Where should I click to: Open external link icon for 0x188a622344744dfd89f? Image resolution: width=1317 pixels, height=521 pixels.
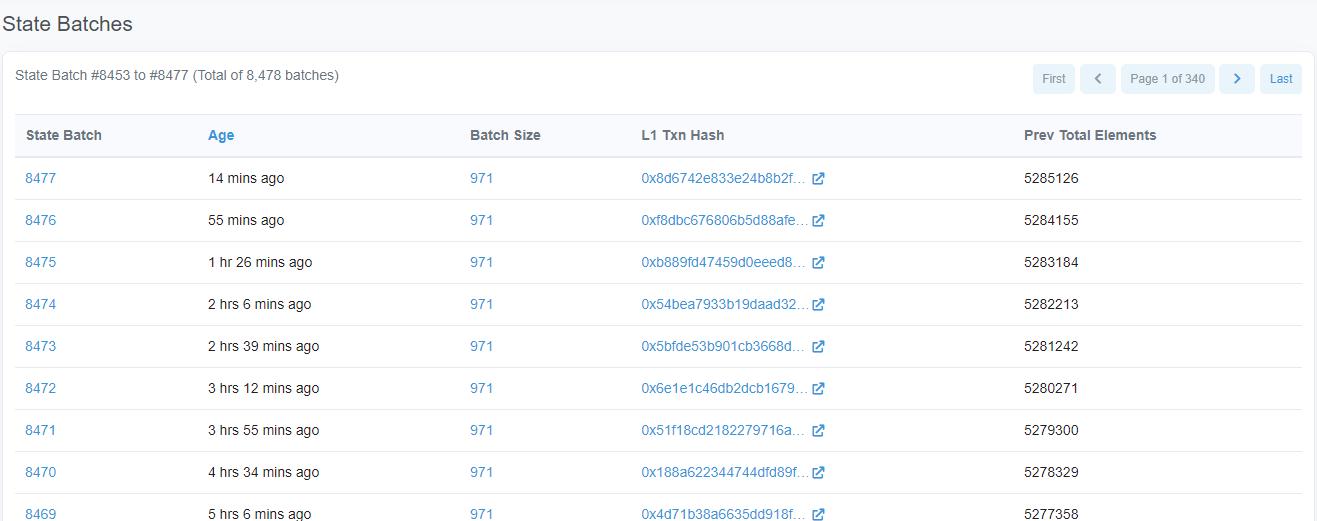click(x=818, y=473)
